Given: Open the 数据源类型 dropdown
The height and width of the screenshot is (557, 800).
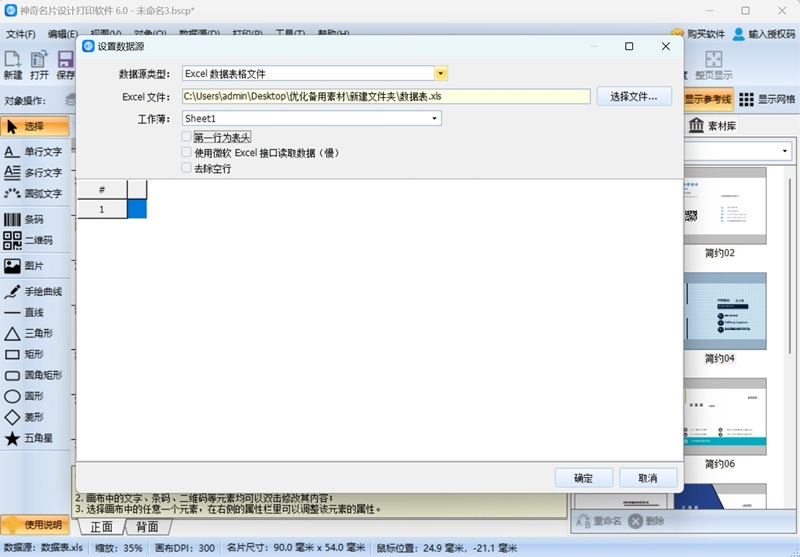Looking at the screenshot, I should [440, 74].
